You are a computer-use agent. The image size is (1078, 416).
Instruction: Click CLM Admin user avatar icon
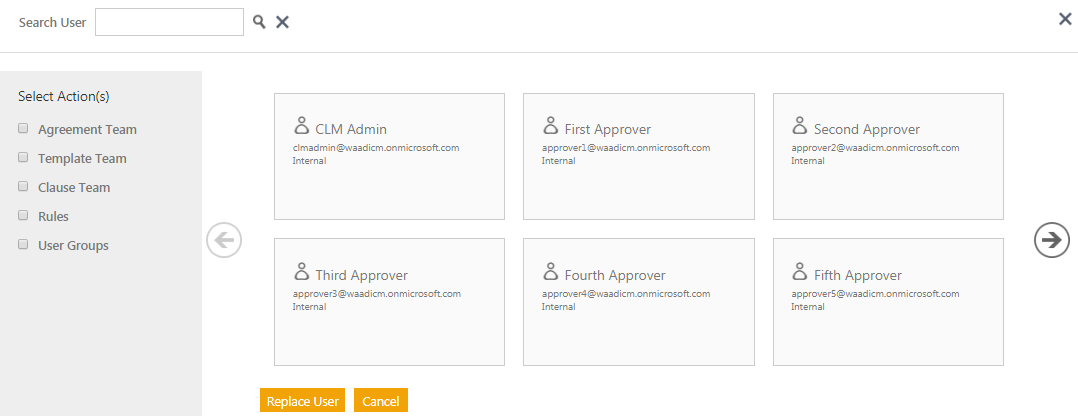coord(301,126)
